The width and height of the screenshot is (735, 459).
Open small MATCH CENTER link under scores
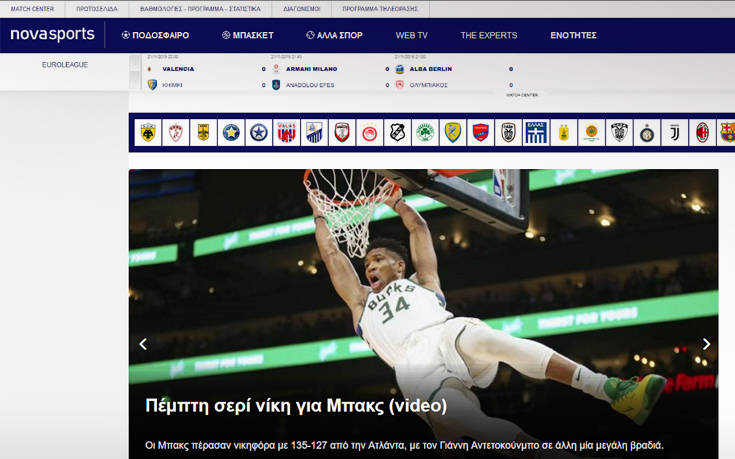click(x=522, y=95)
